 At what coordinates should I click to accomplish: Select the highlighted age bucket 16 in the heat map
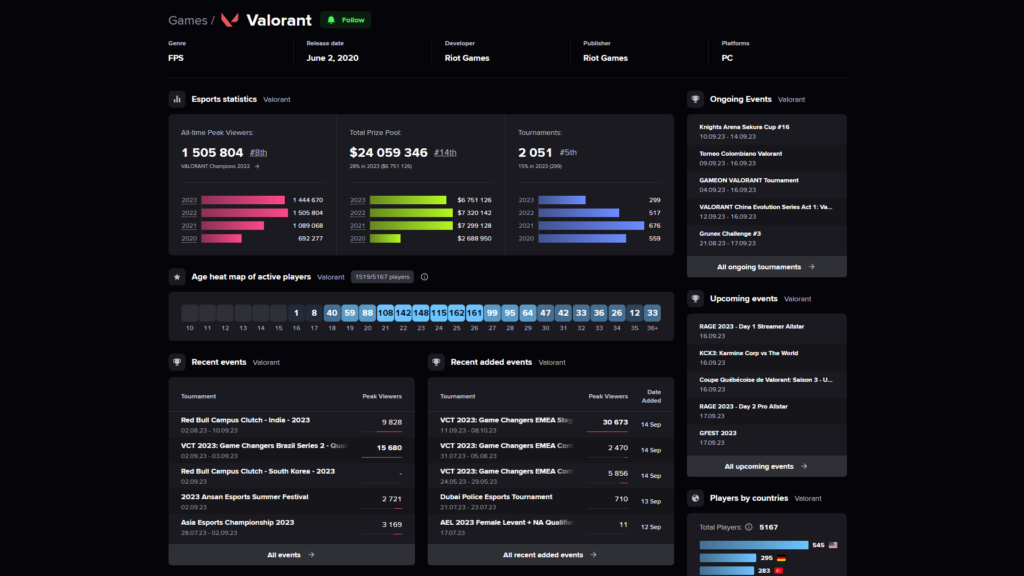point(297,313)
